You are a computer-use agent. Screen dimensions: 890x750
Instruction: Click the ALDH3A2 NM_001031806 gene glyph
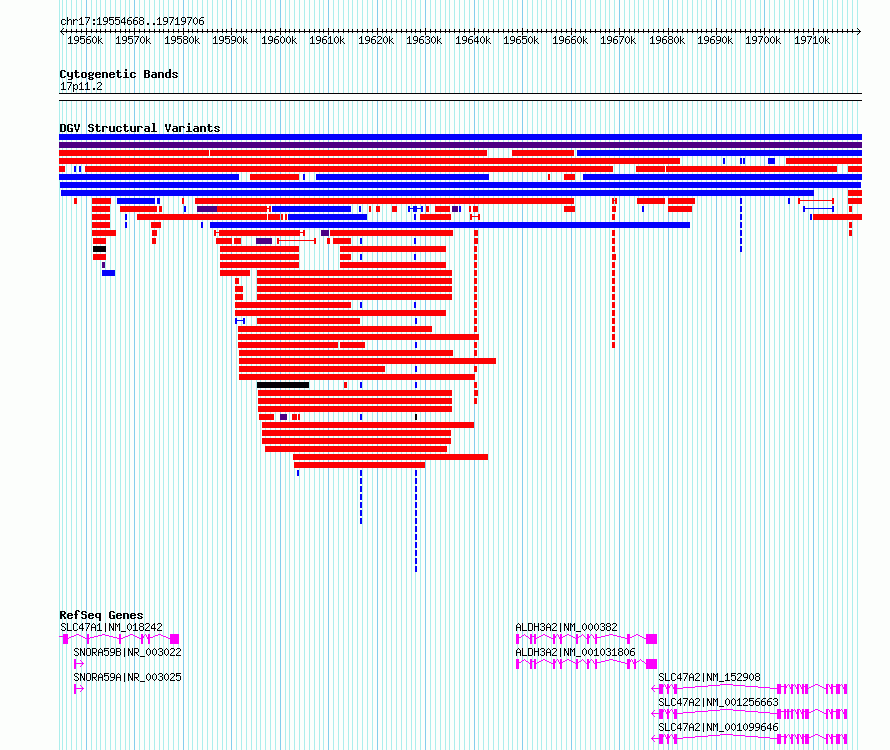coord(586,664)
